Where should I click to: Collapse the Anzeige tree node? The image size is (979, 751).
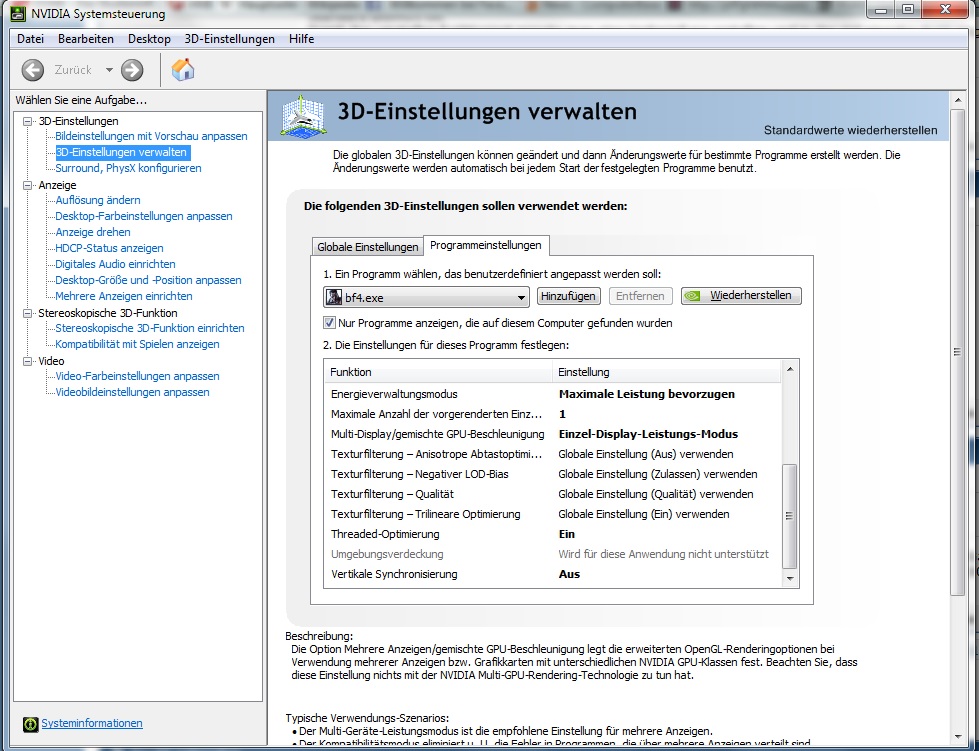tap(27, 185)
